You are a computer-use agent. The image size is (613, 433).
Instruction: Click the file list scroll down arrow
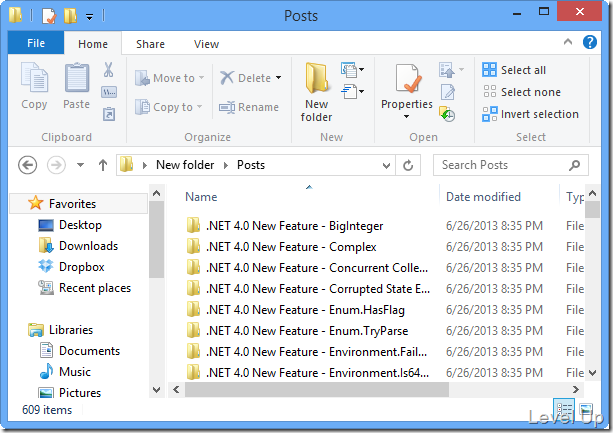click(x=593, y=372)
